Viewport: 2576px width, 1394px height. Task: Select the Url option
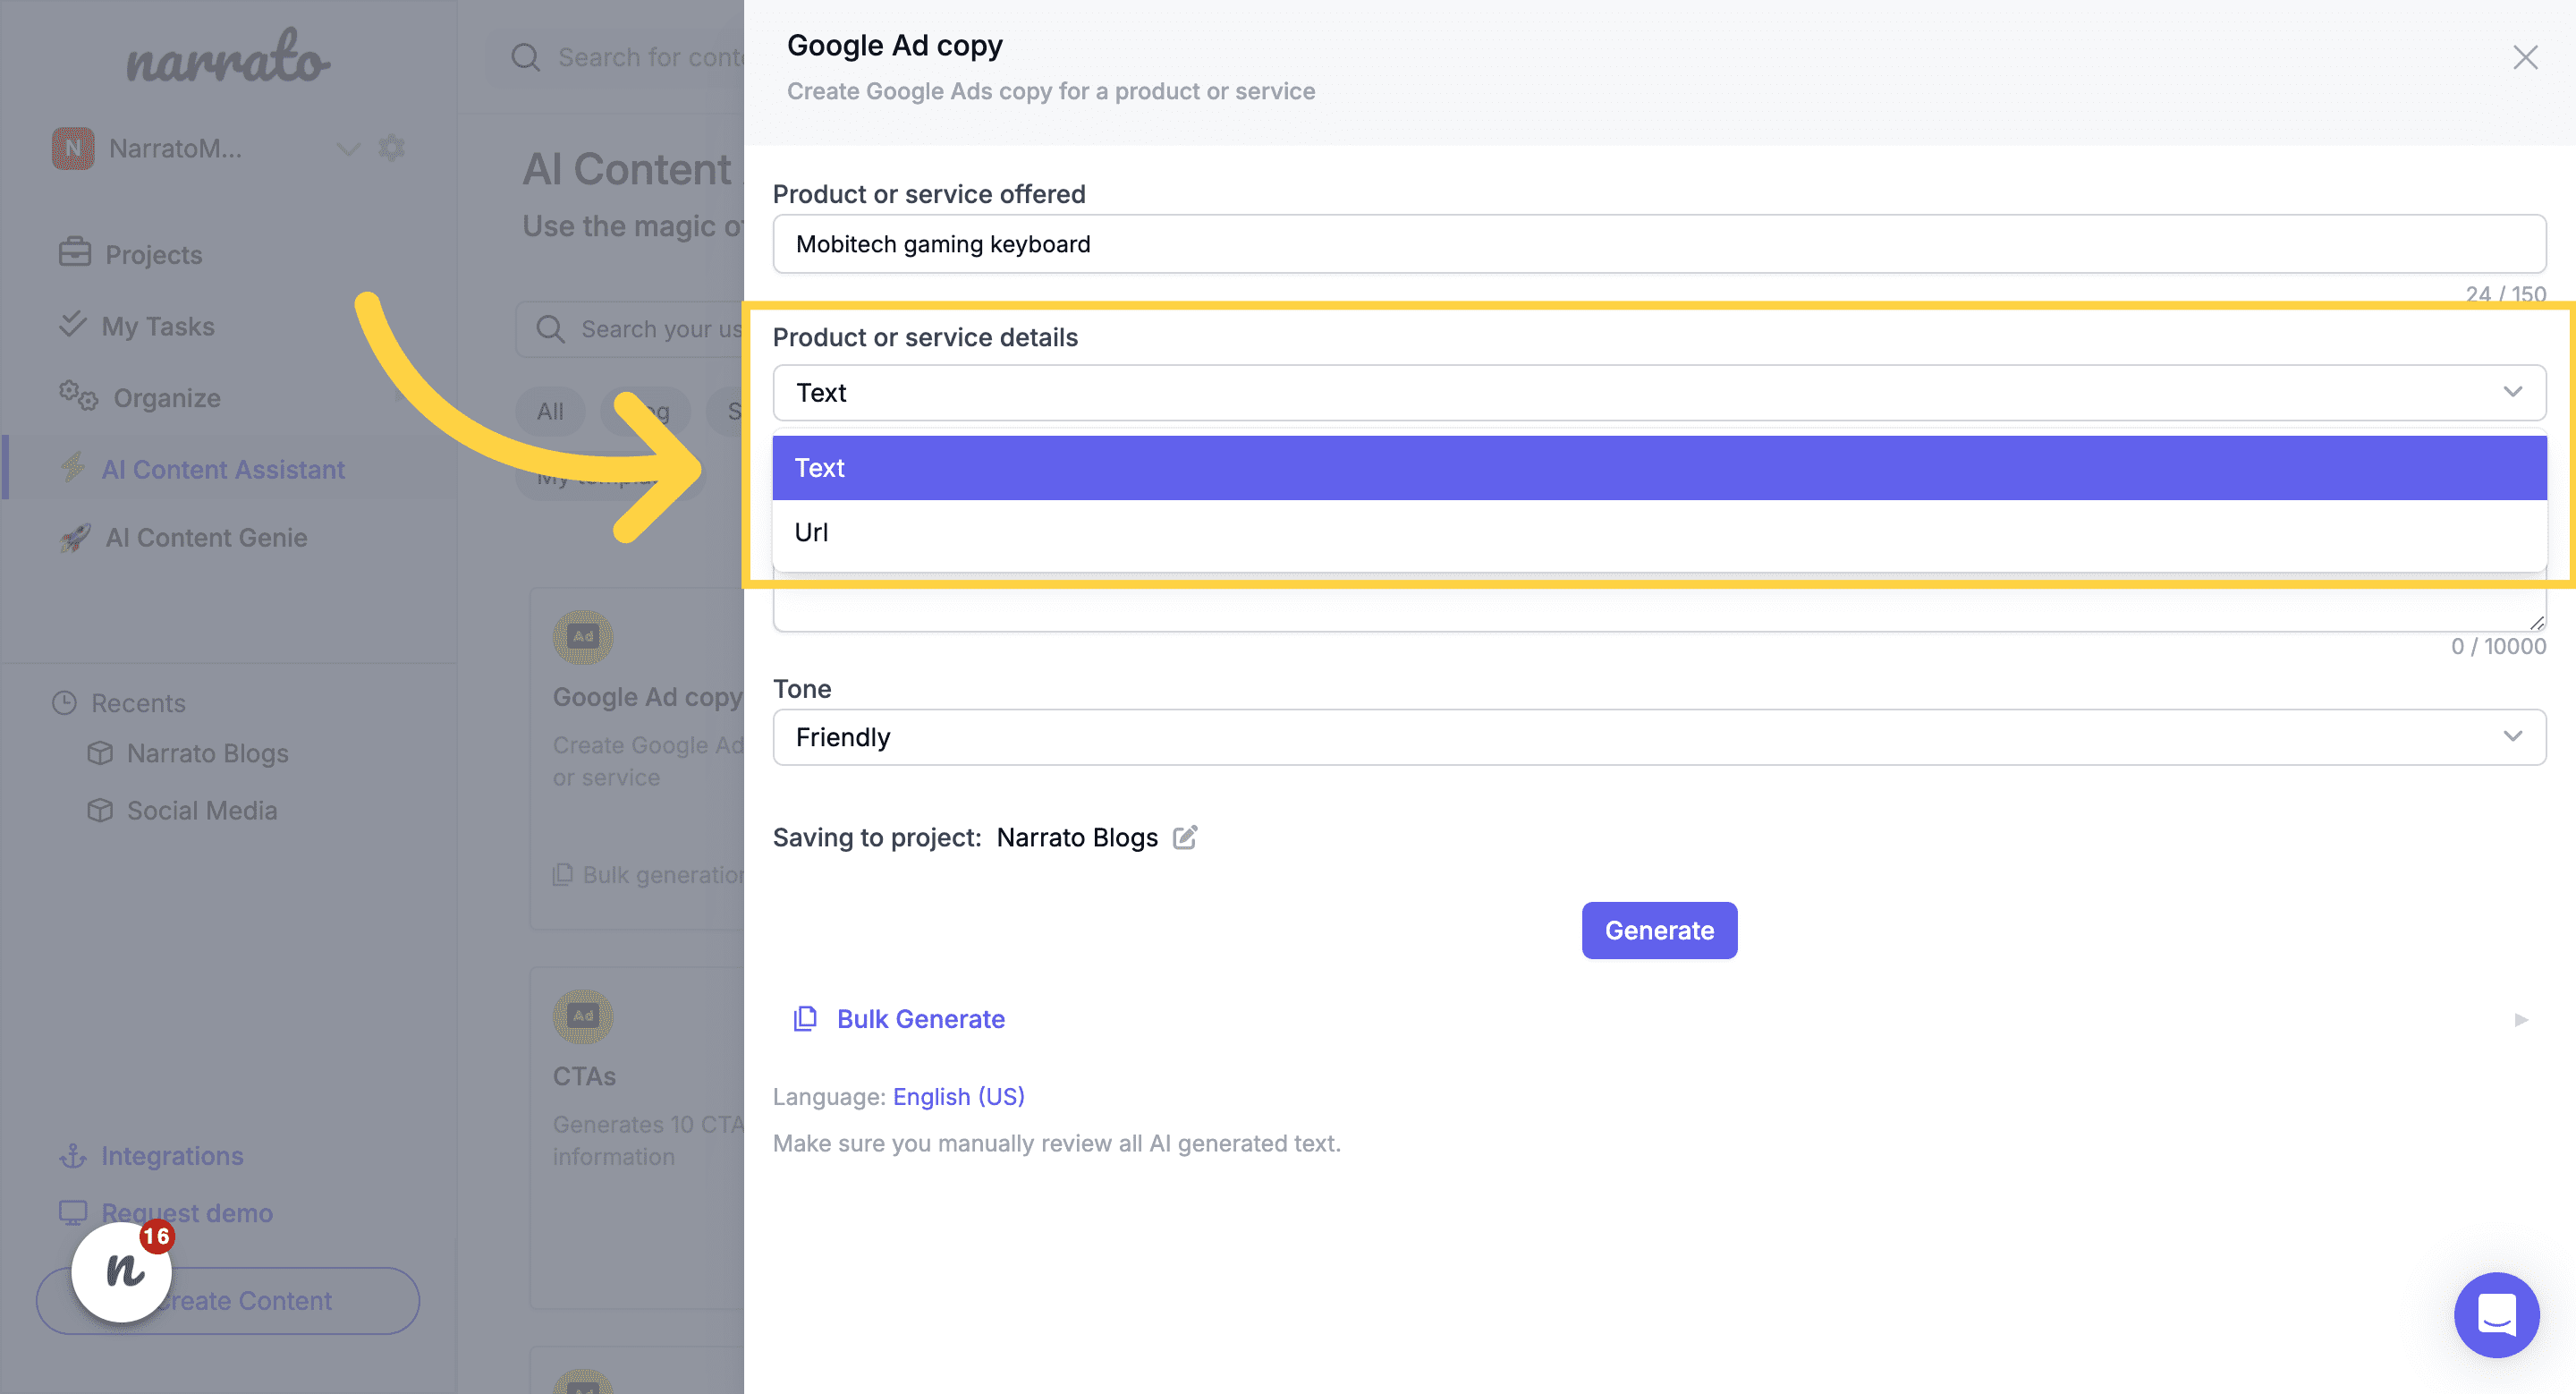click(811, 533)
